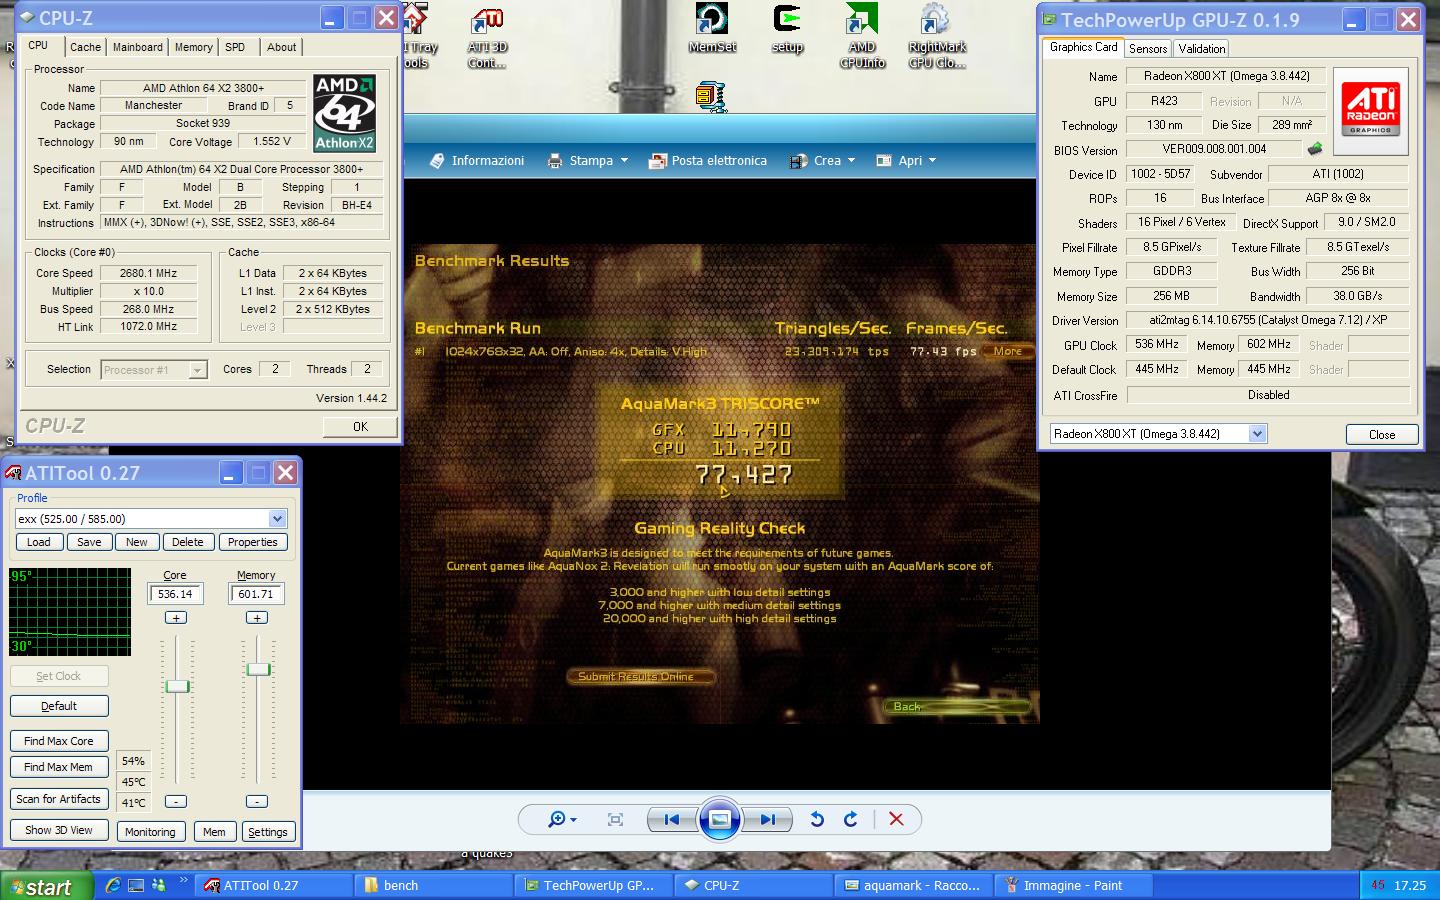The image size is (1440, 900).
Task: Click the Core clock value field 536.14
Action: [x=175, y=594]
